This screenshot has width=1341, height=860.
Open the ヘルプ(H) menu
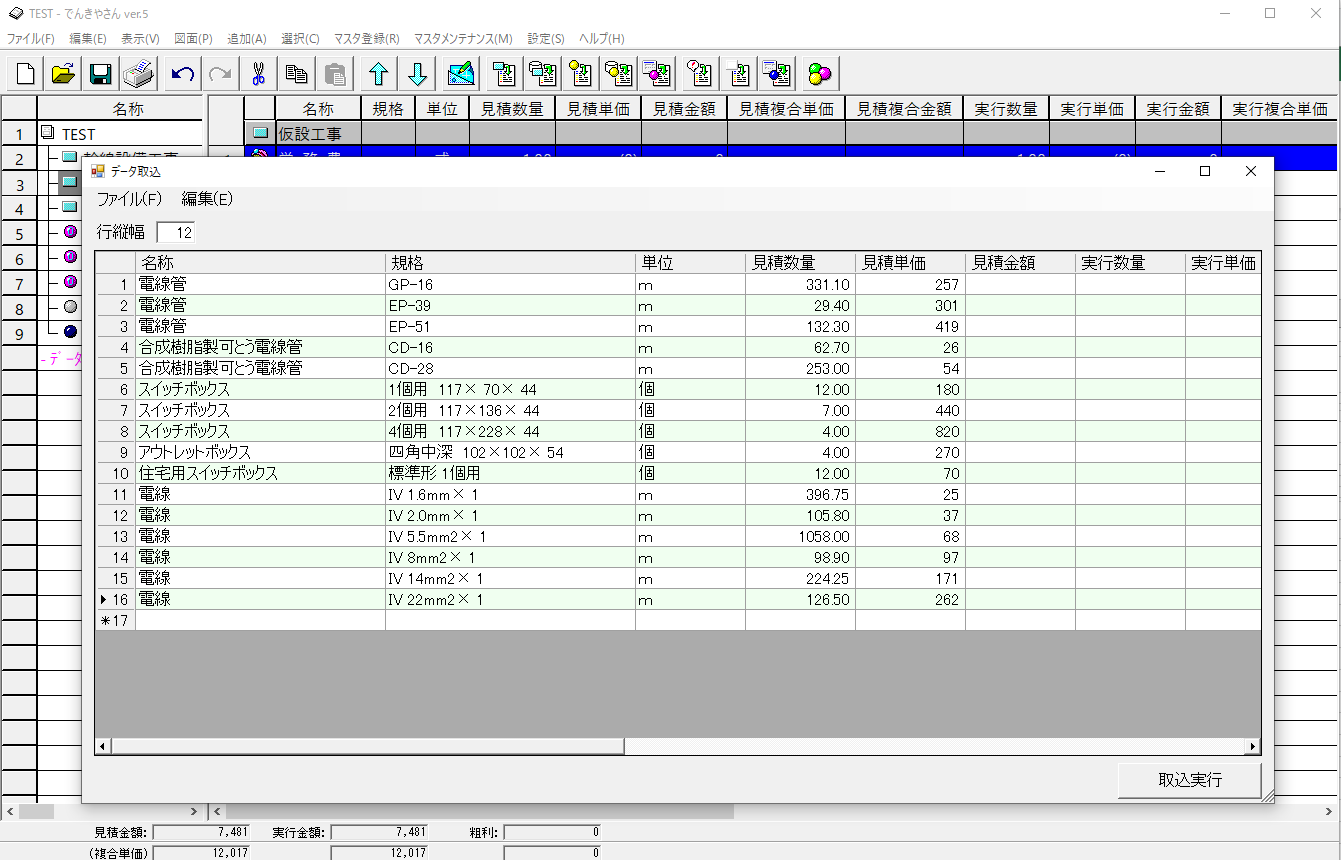[x=601, y=39]
